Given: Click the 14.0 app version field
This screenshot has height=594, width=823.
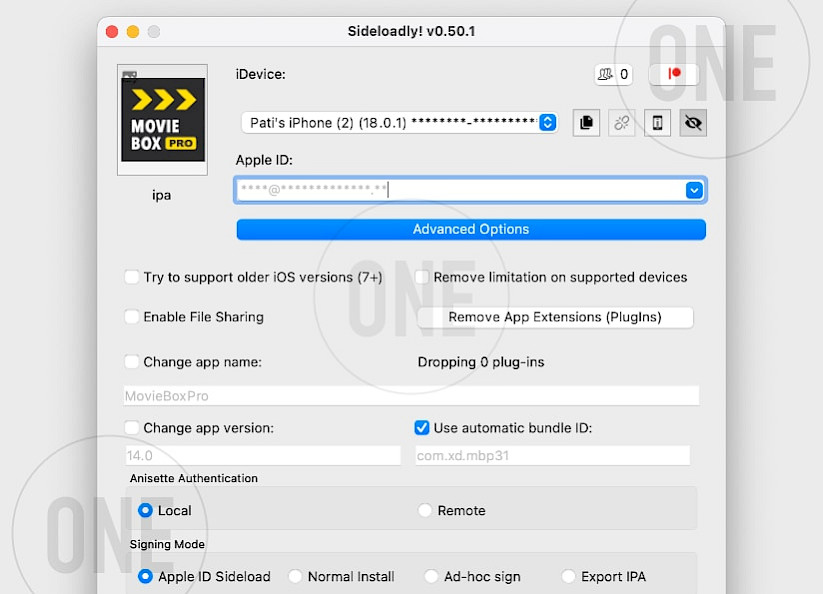Looking at the screenshot, I should (x=263, y=455).
